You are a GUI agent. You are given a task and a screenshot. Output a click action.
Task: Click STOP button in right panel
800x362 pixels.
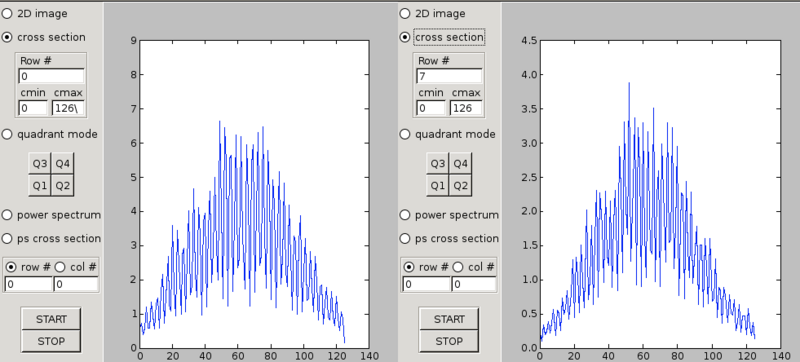(x=449, y=341)
